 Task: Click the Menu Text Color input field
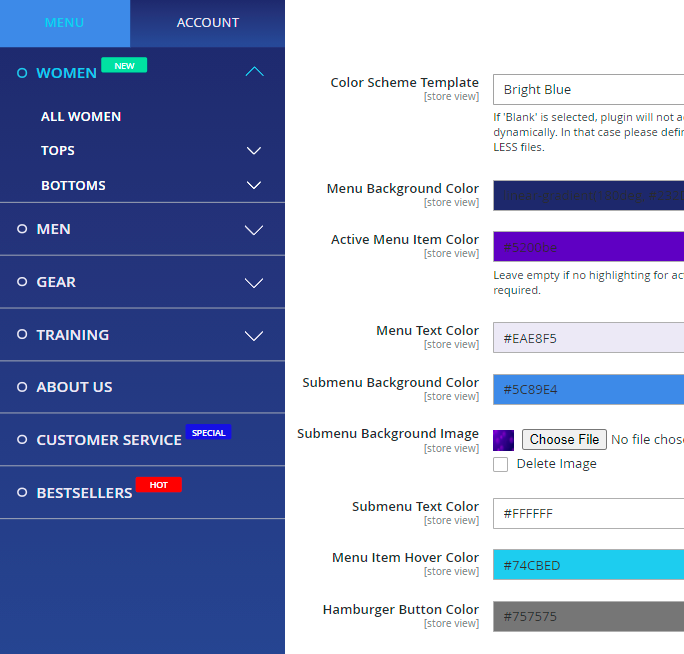click(x=588, y=338)
